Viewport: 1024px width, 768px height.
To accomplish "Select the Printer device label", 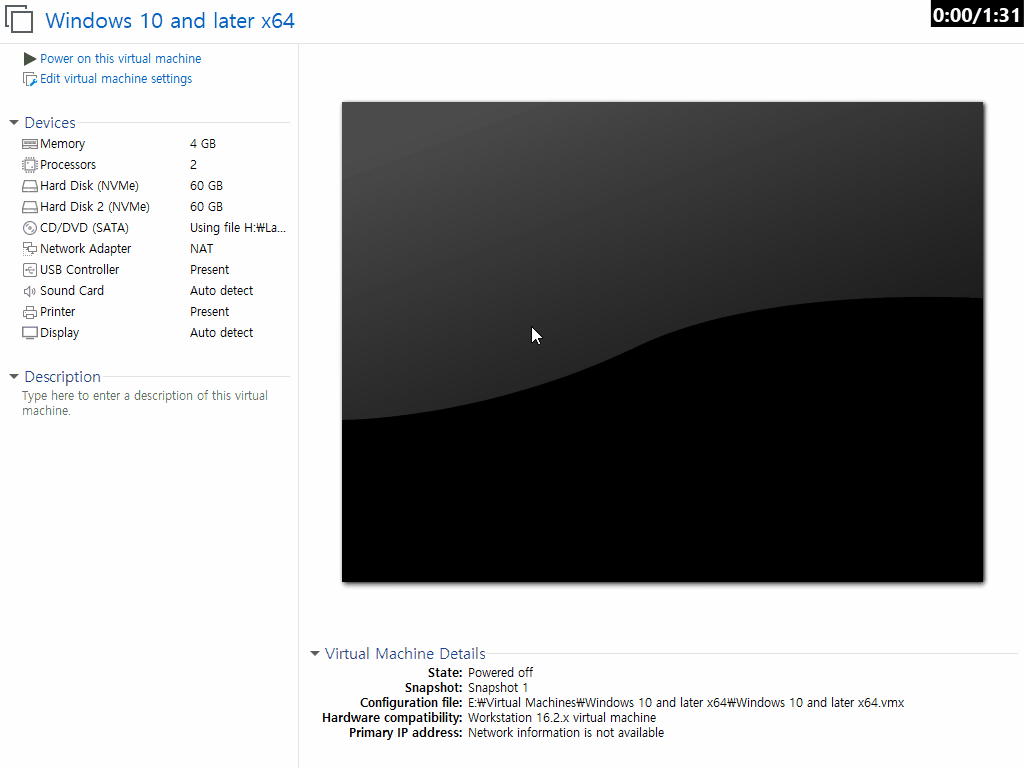I will coord(57,312).
